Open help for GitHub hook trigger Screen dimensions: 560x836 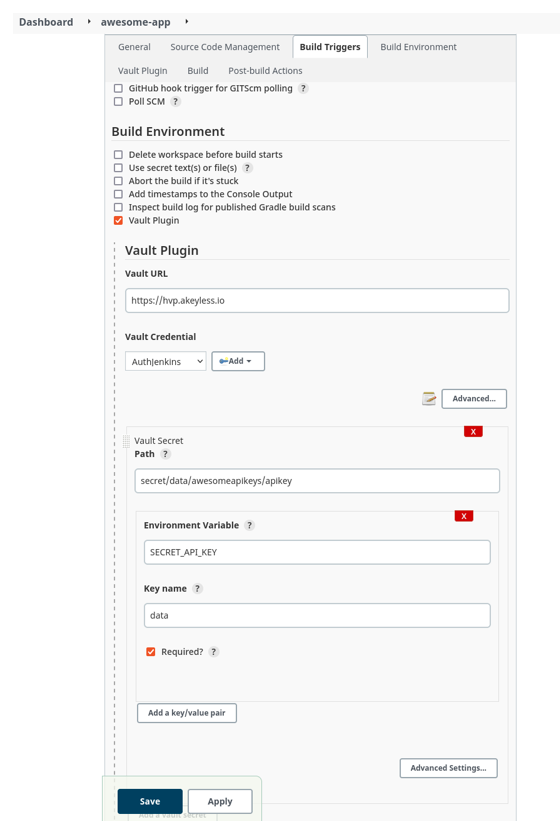pyautogui.click(x=303, y=89)
